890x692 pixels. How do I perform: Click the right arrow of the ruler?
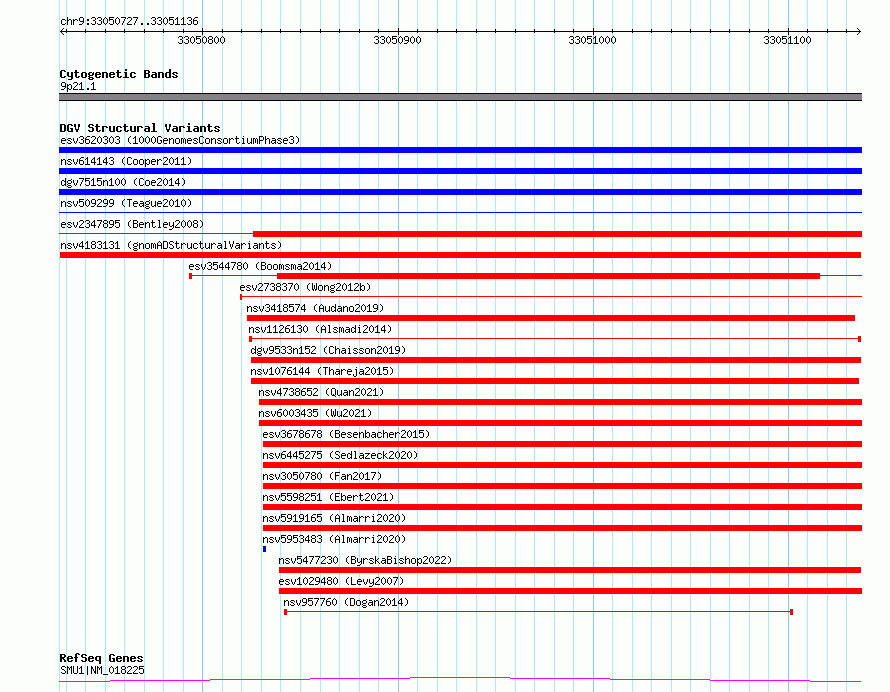point(859,31)
